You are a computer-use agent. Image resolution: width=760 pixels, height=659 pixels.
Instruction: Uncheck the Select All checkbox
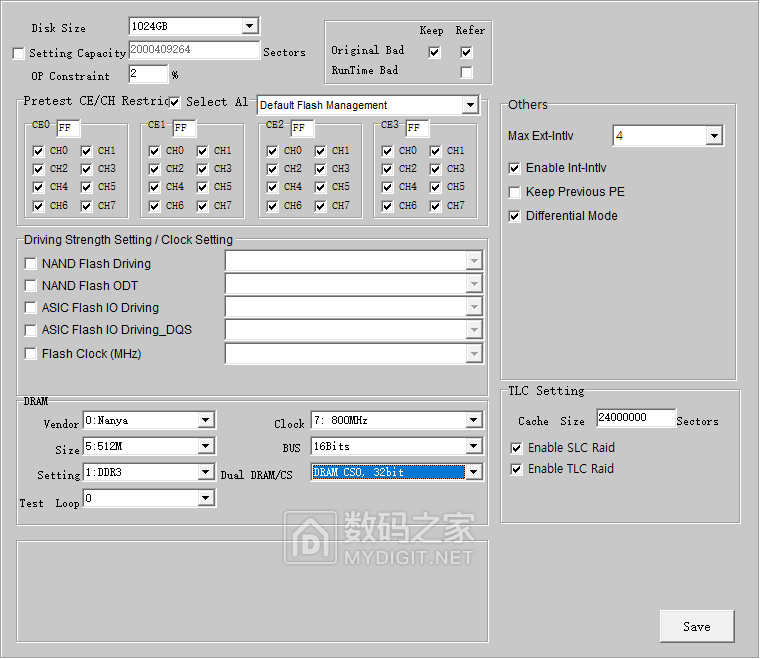pos(174,102)
